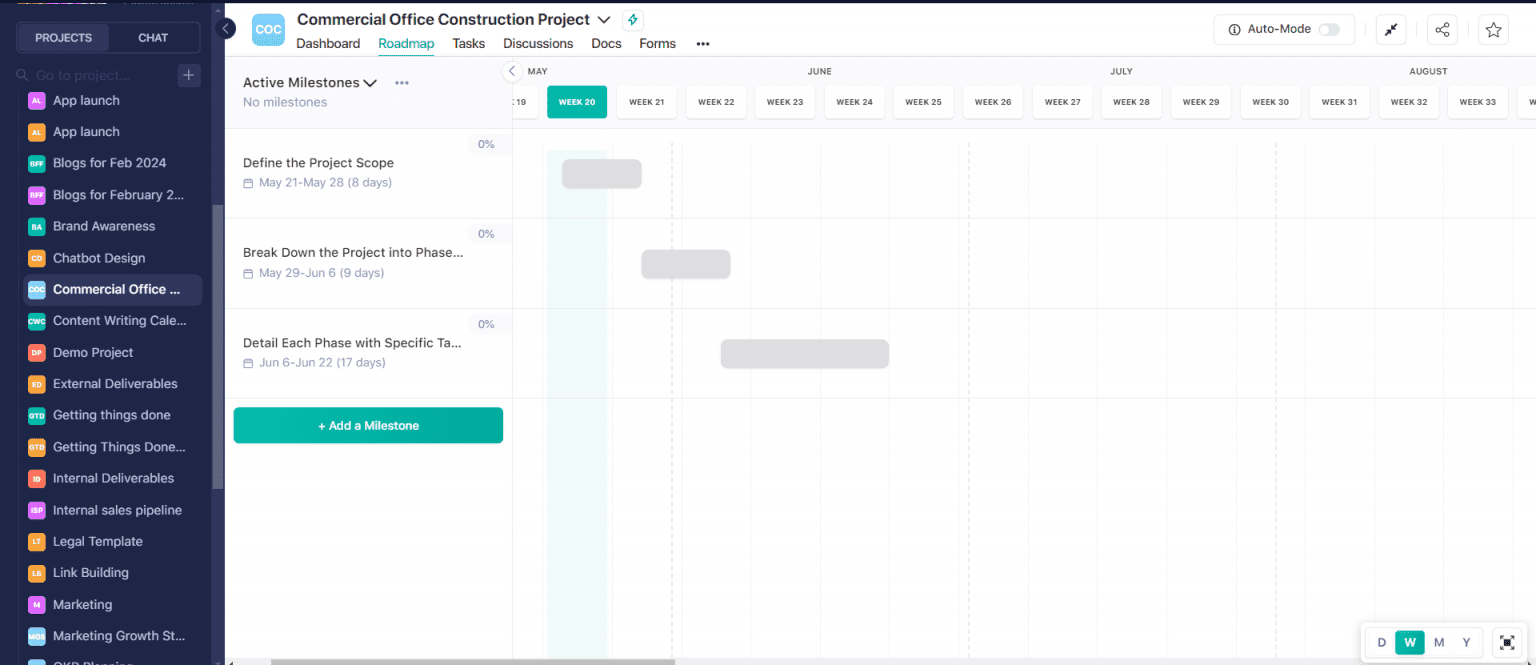The width and height of the screenshot is (1536, 665).
Task: Switch the timeline to Day view
Action: [x=1381, y=642]
